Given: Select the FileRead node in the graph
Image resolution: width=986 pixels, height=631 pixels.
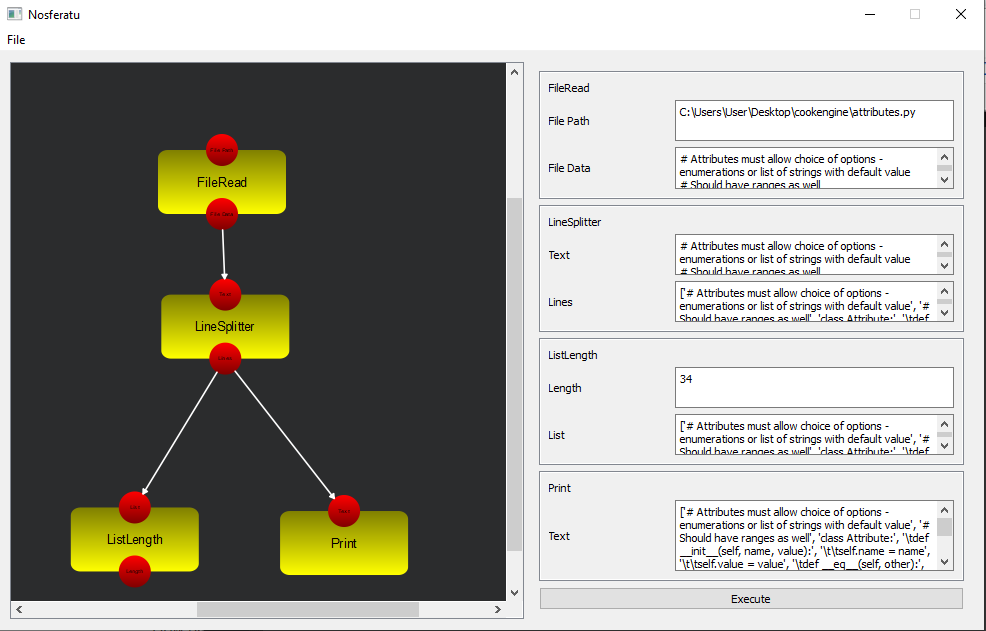Looking at the screenshot, I should coord(222,182).
